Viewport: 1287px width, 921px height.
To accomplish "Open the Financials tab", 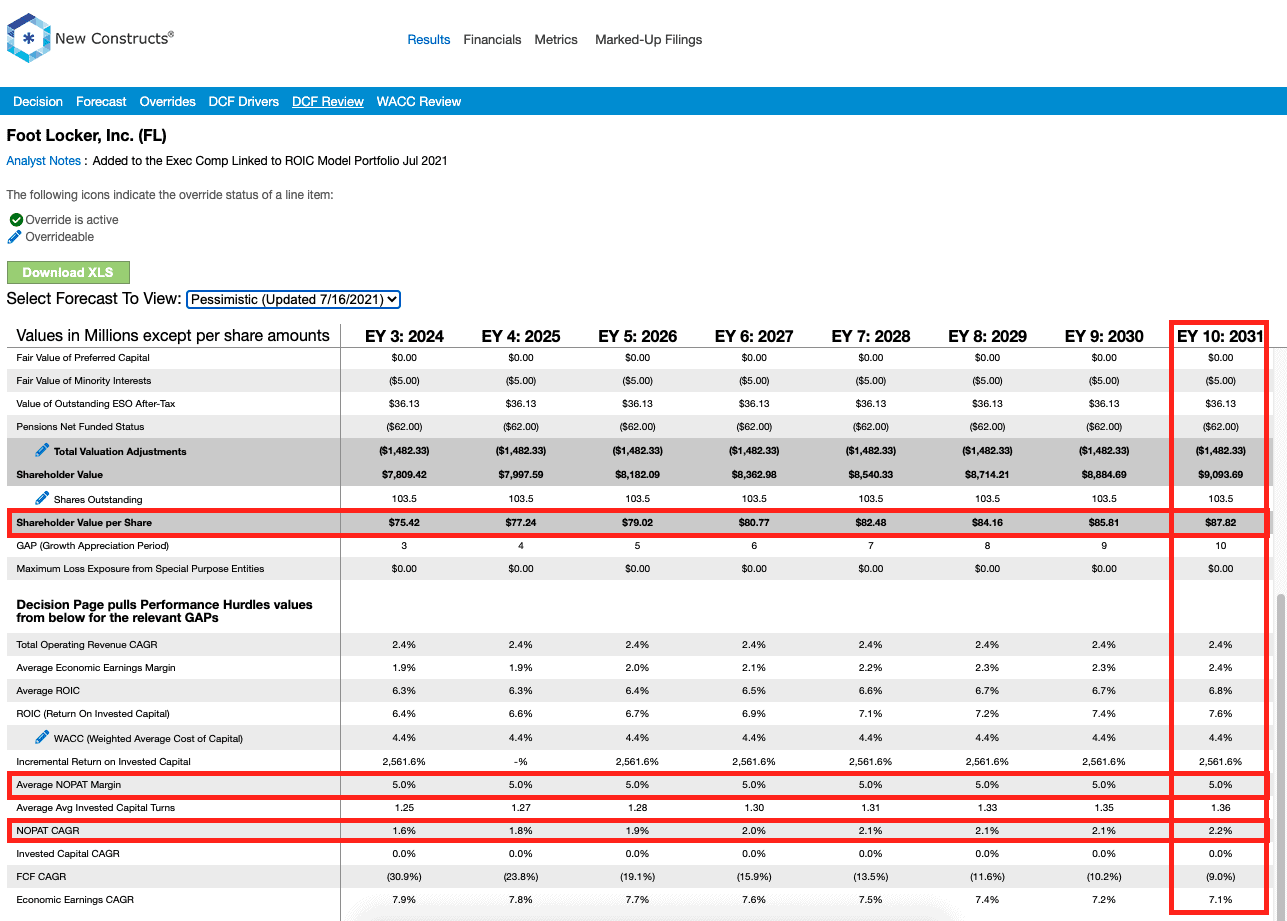I will coord(492,40).
